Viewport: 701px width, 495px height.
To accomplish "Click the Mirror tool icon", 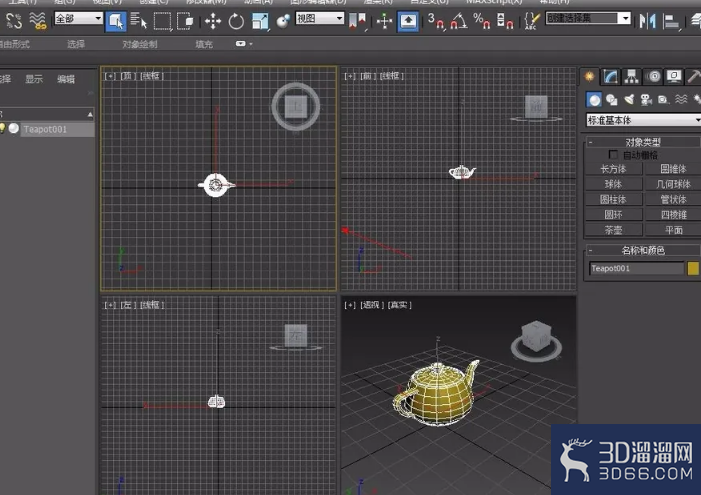I will (x=647, y=21).
